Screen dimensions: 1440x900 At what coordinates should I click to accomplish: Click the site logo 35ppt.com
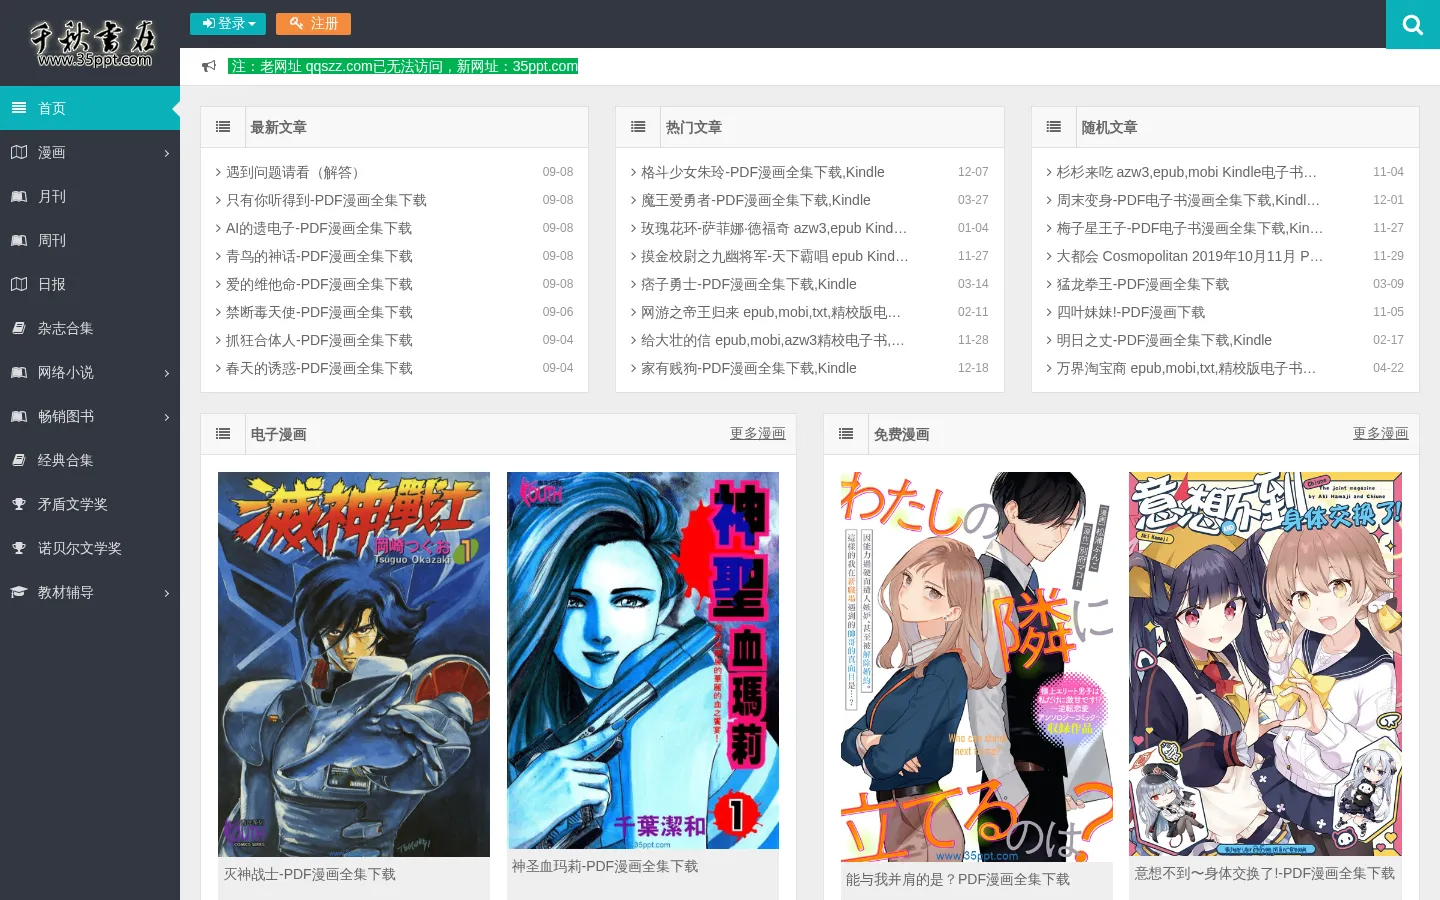pos(94,43)
